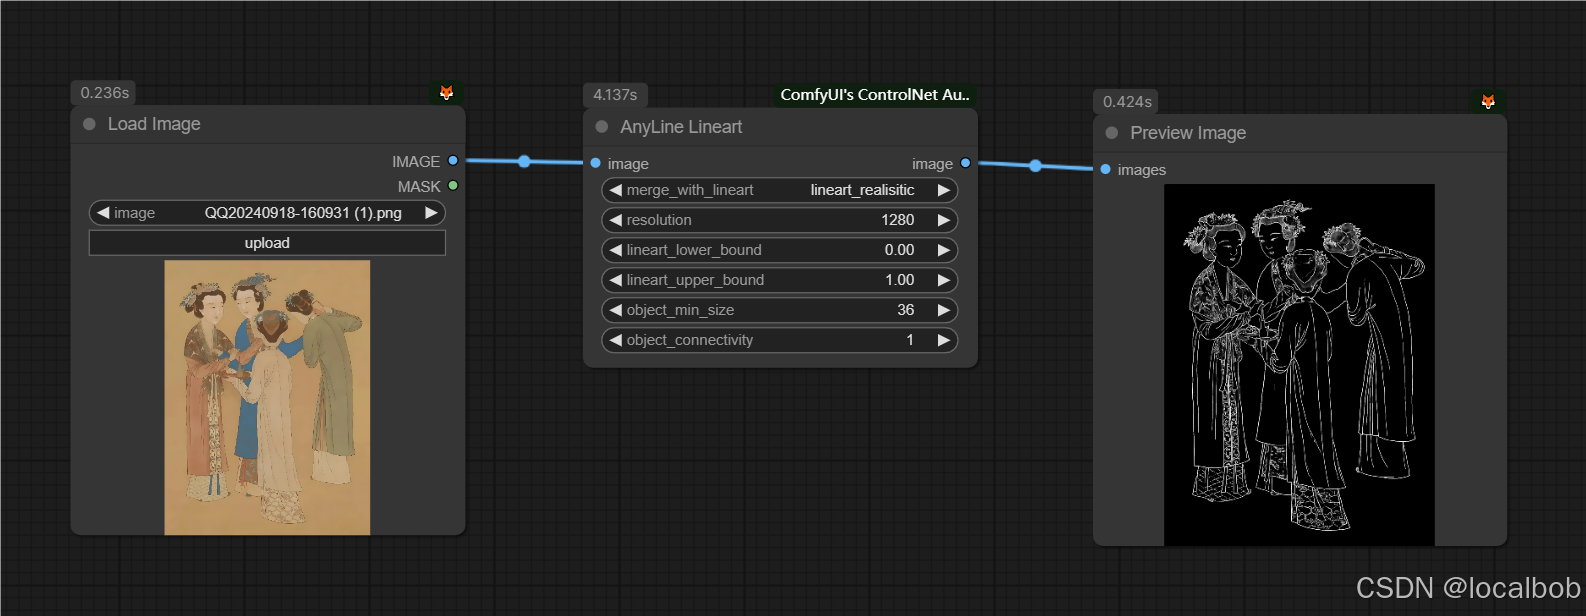Screen dimensions: 1586x616
Task: Click link midpoint between Load Image and AnyLine
Action: [524, 161]
